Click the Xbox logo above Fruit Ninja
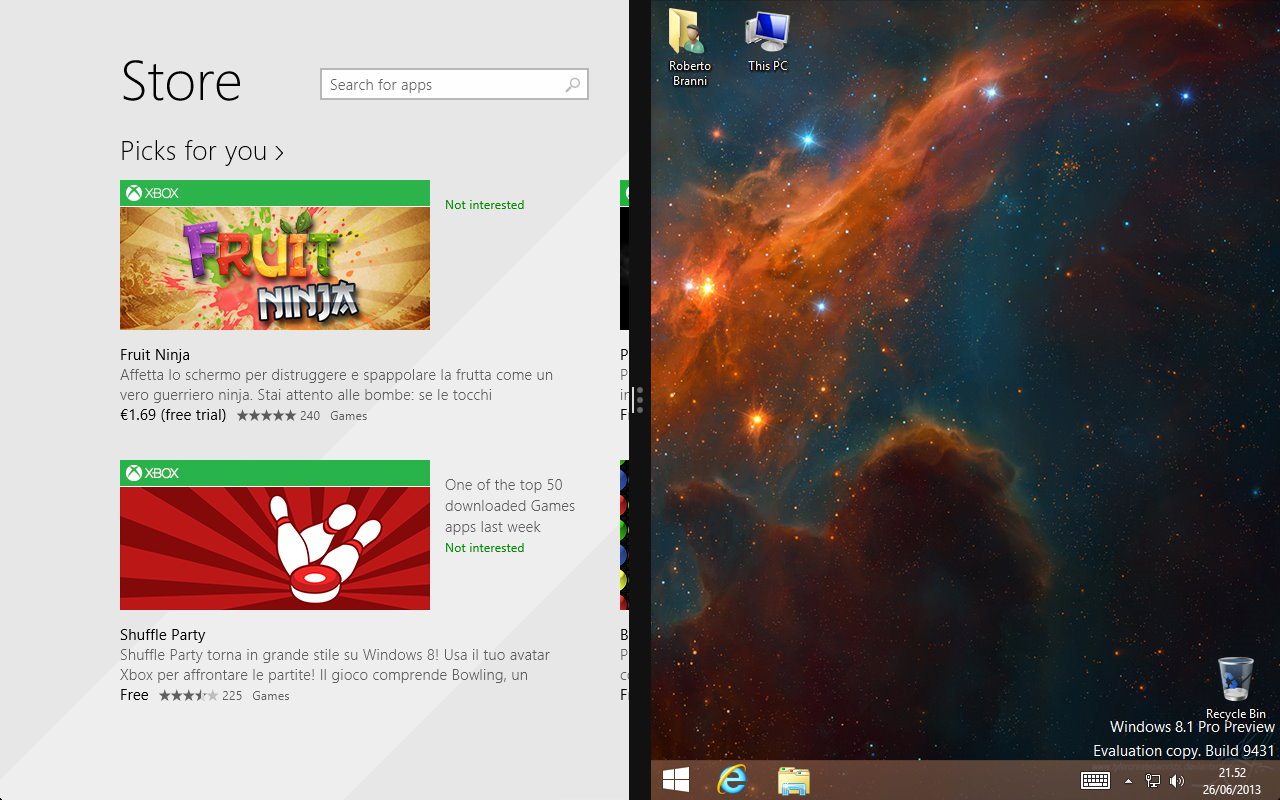 pyautogui.click(x=152, y=193)
